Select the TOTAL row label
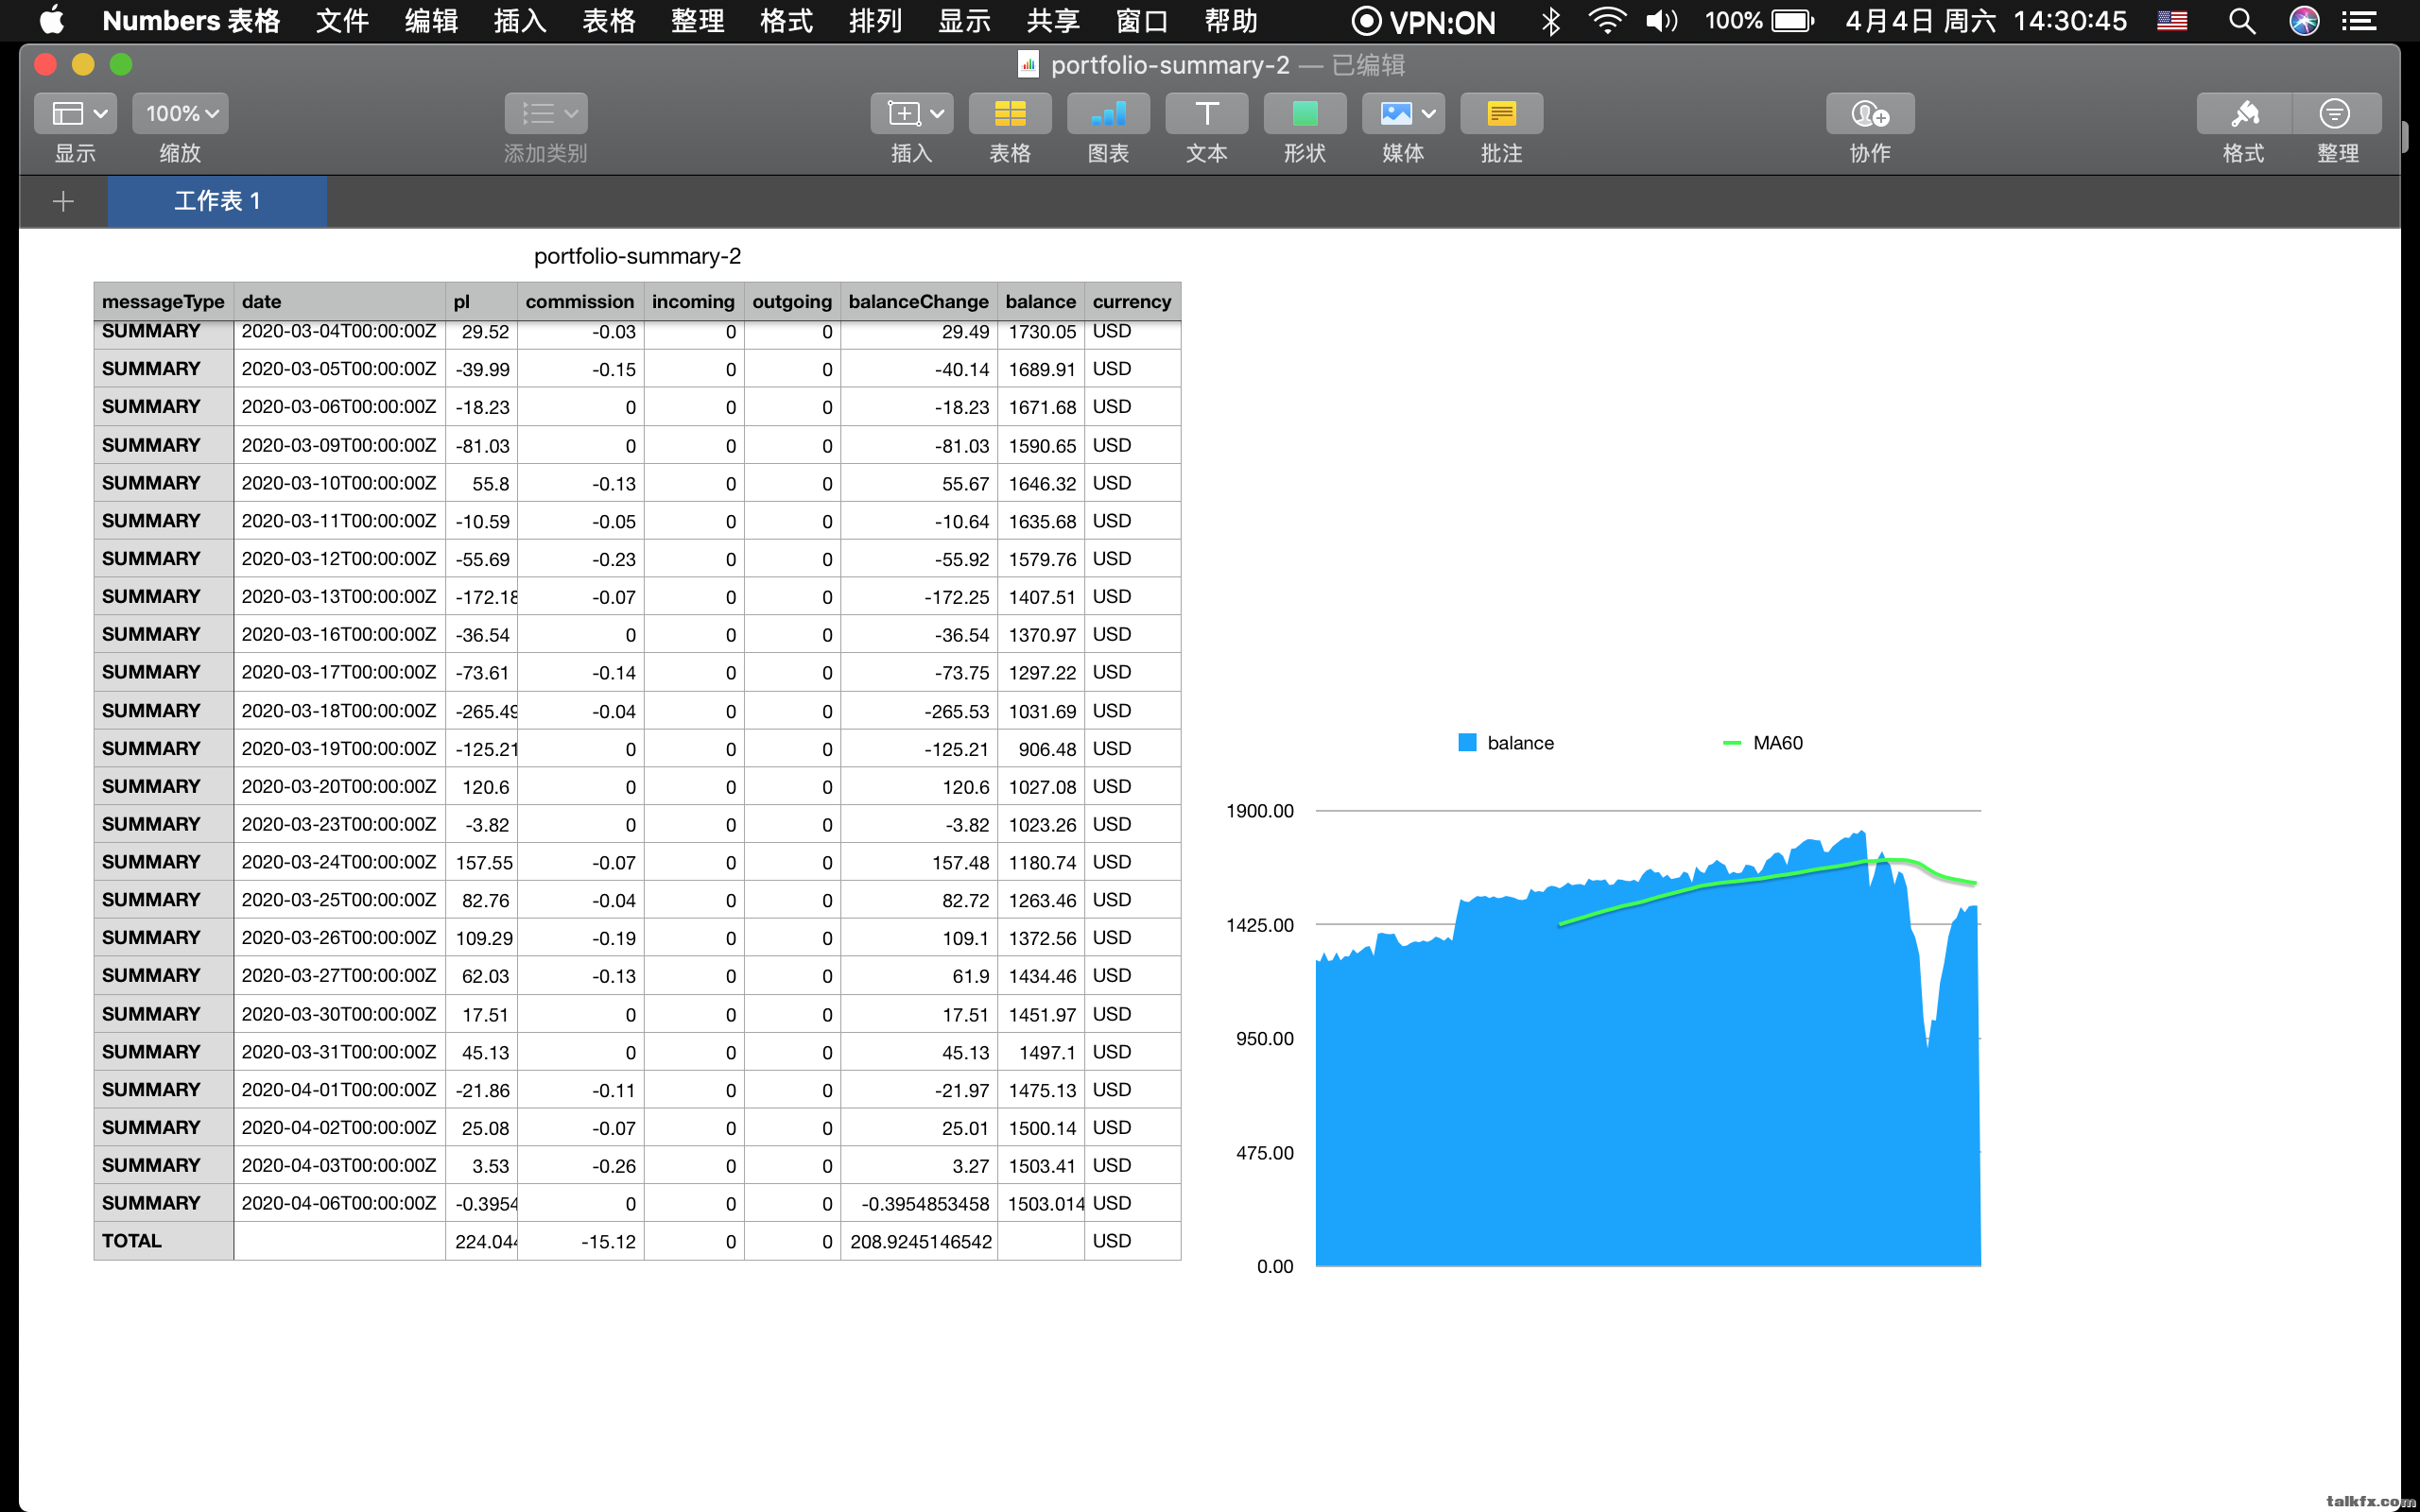 pyautogui.click(x=163, y=1241)
